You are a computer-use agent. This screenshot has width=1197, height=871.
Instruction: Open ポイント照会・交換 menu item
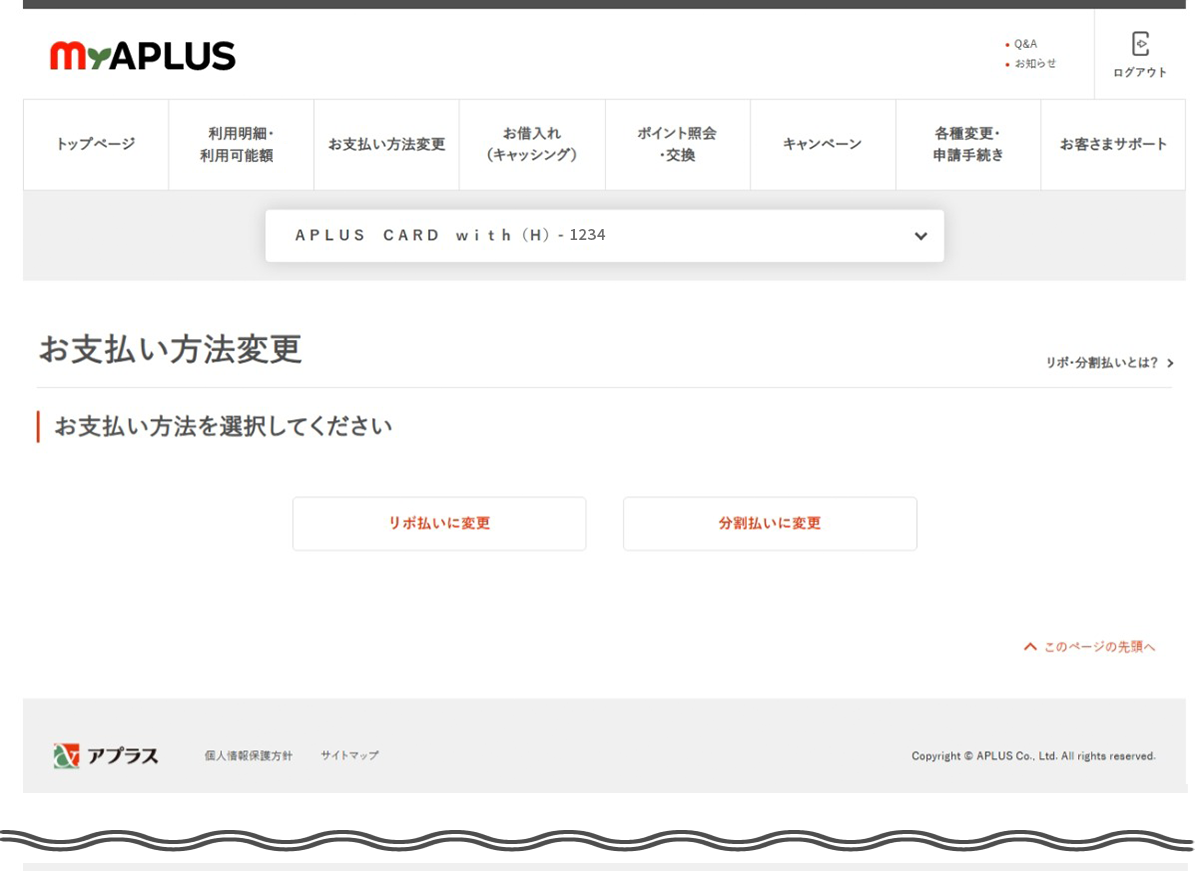677,144
